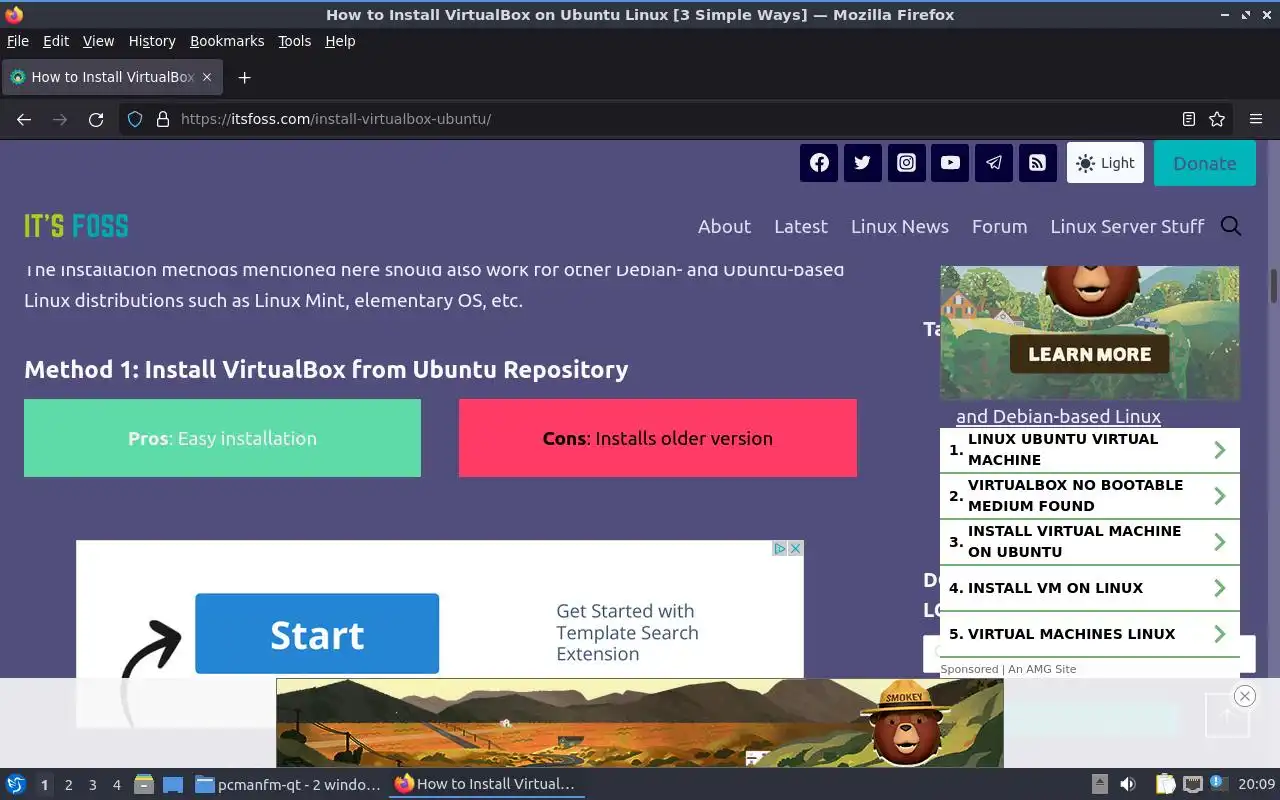Expand Install Virtual Machine on Ubuntu arrow
Viewport: 1280px width, 800px height.
1220,542
